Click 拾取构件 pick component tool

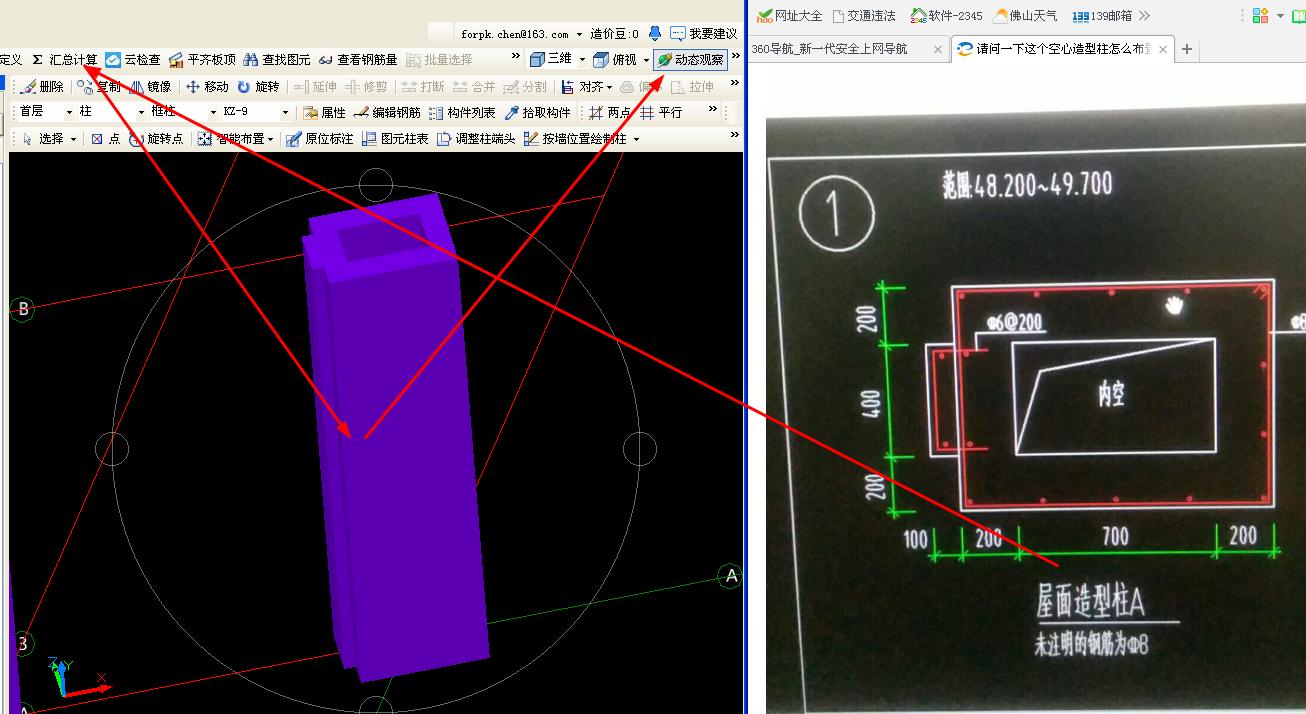537,113
